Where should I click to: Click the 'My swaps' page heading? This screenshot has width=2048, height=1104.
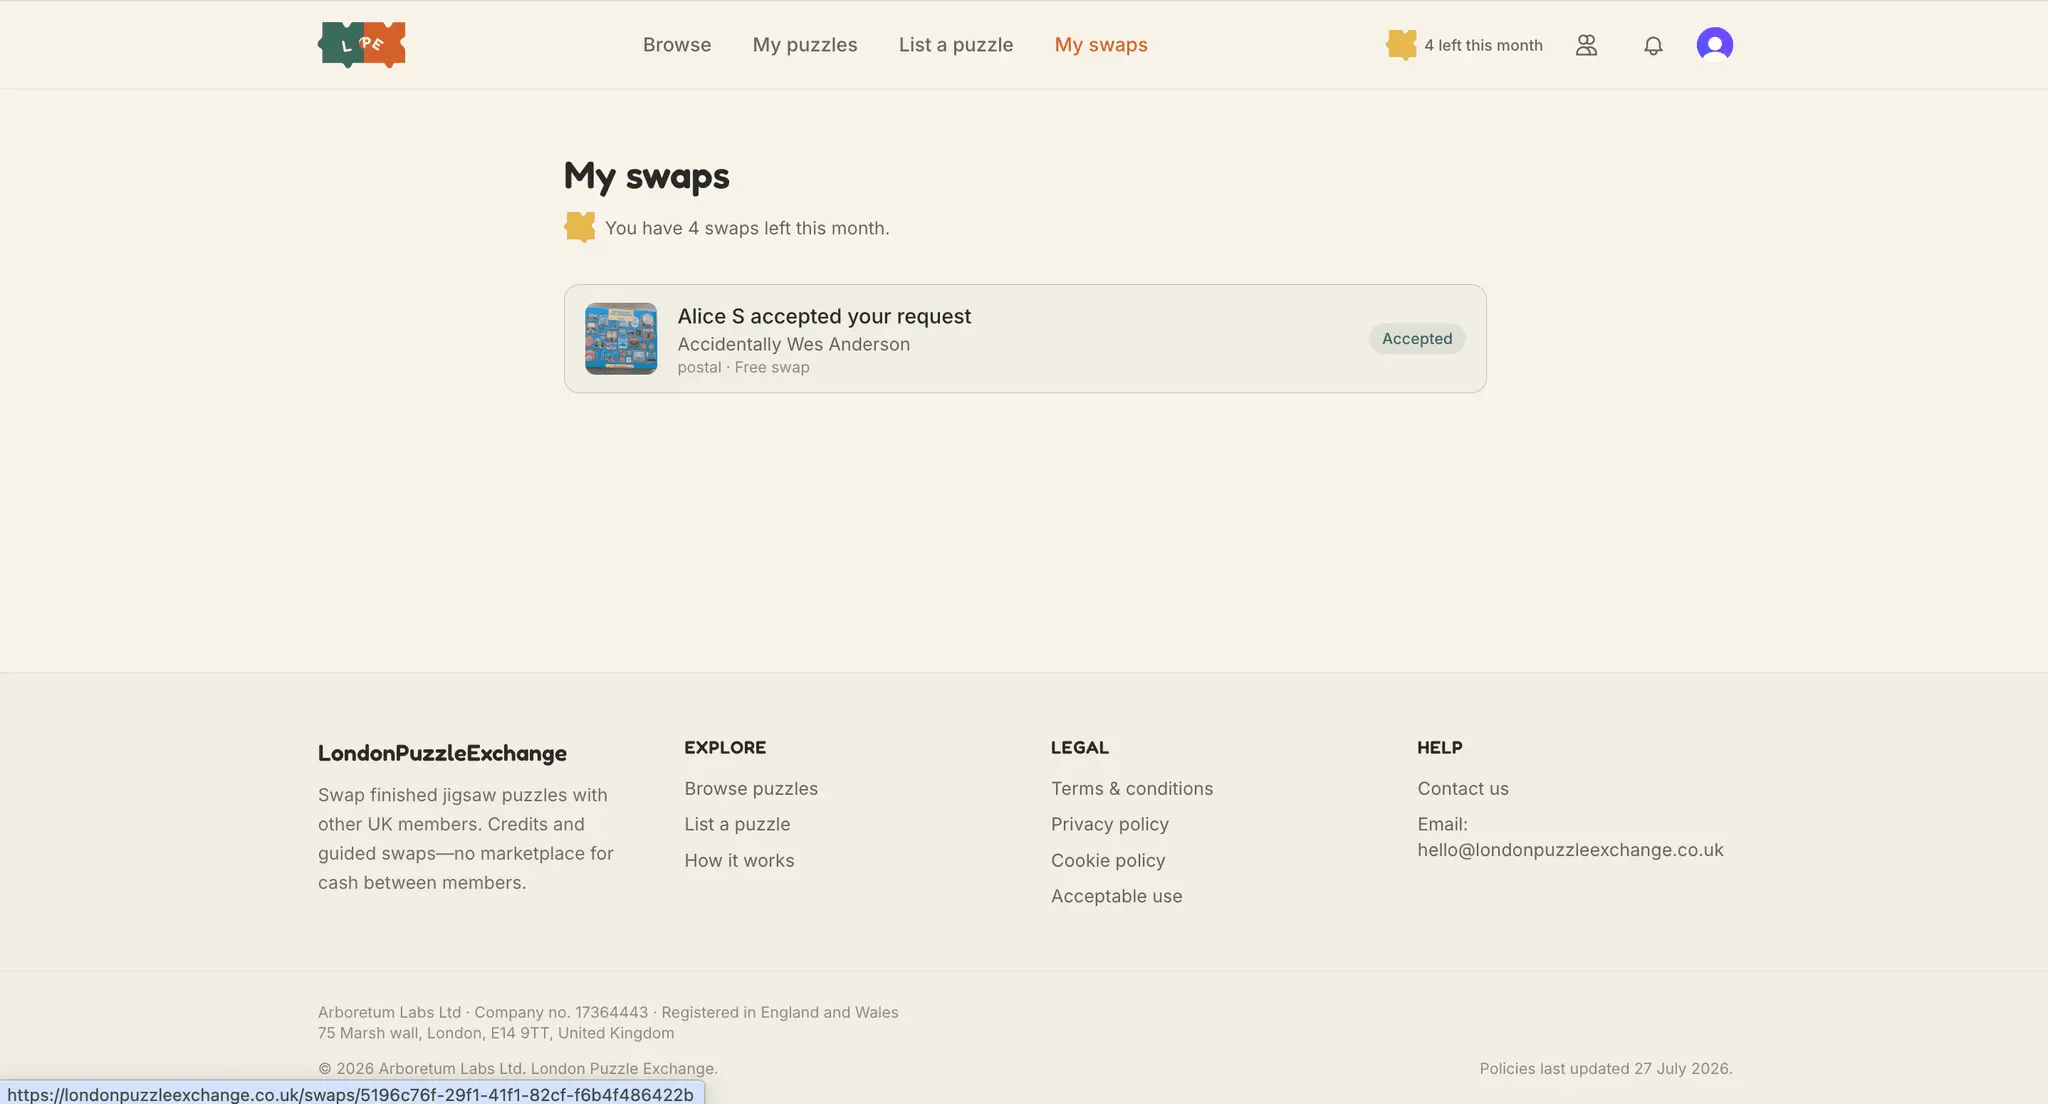click(647, 177)
